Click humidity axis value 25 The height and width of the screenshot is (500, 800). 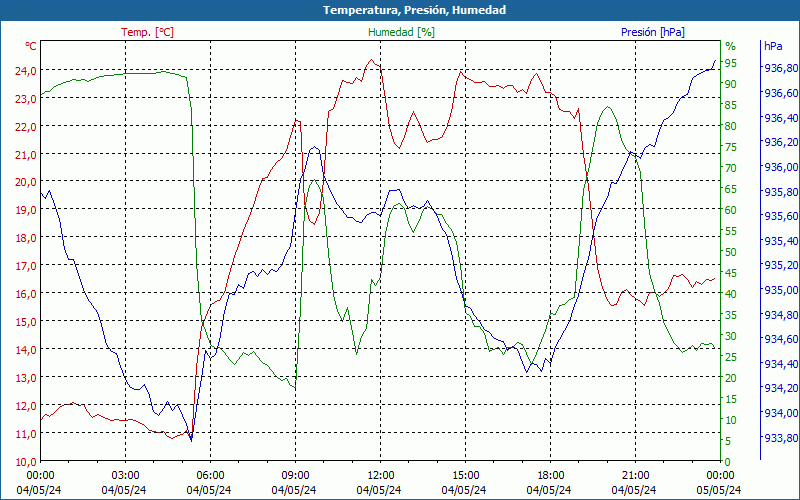coord(731,357)
